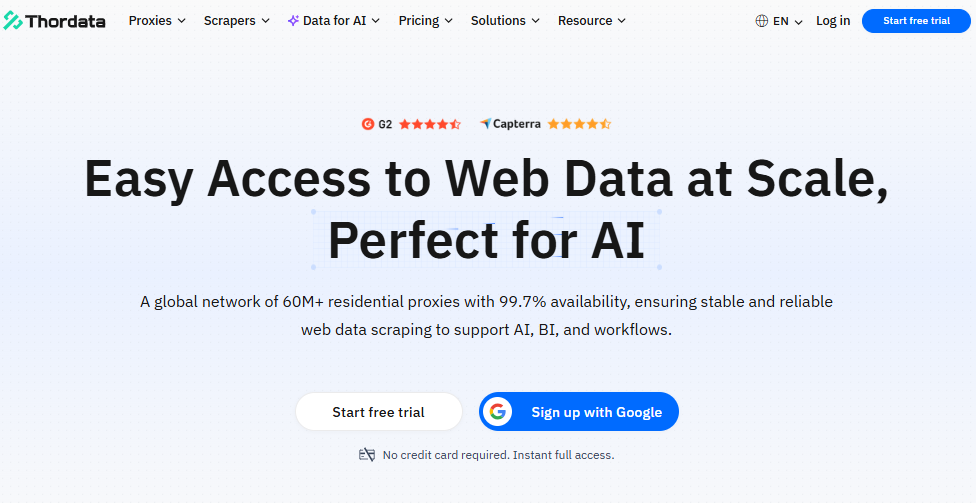Screen dimensions: 976x503
Task: Click the Capterra star rating
Action: pos(579,124)
